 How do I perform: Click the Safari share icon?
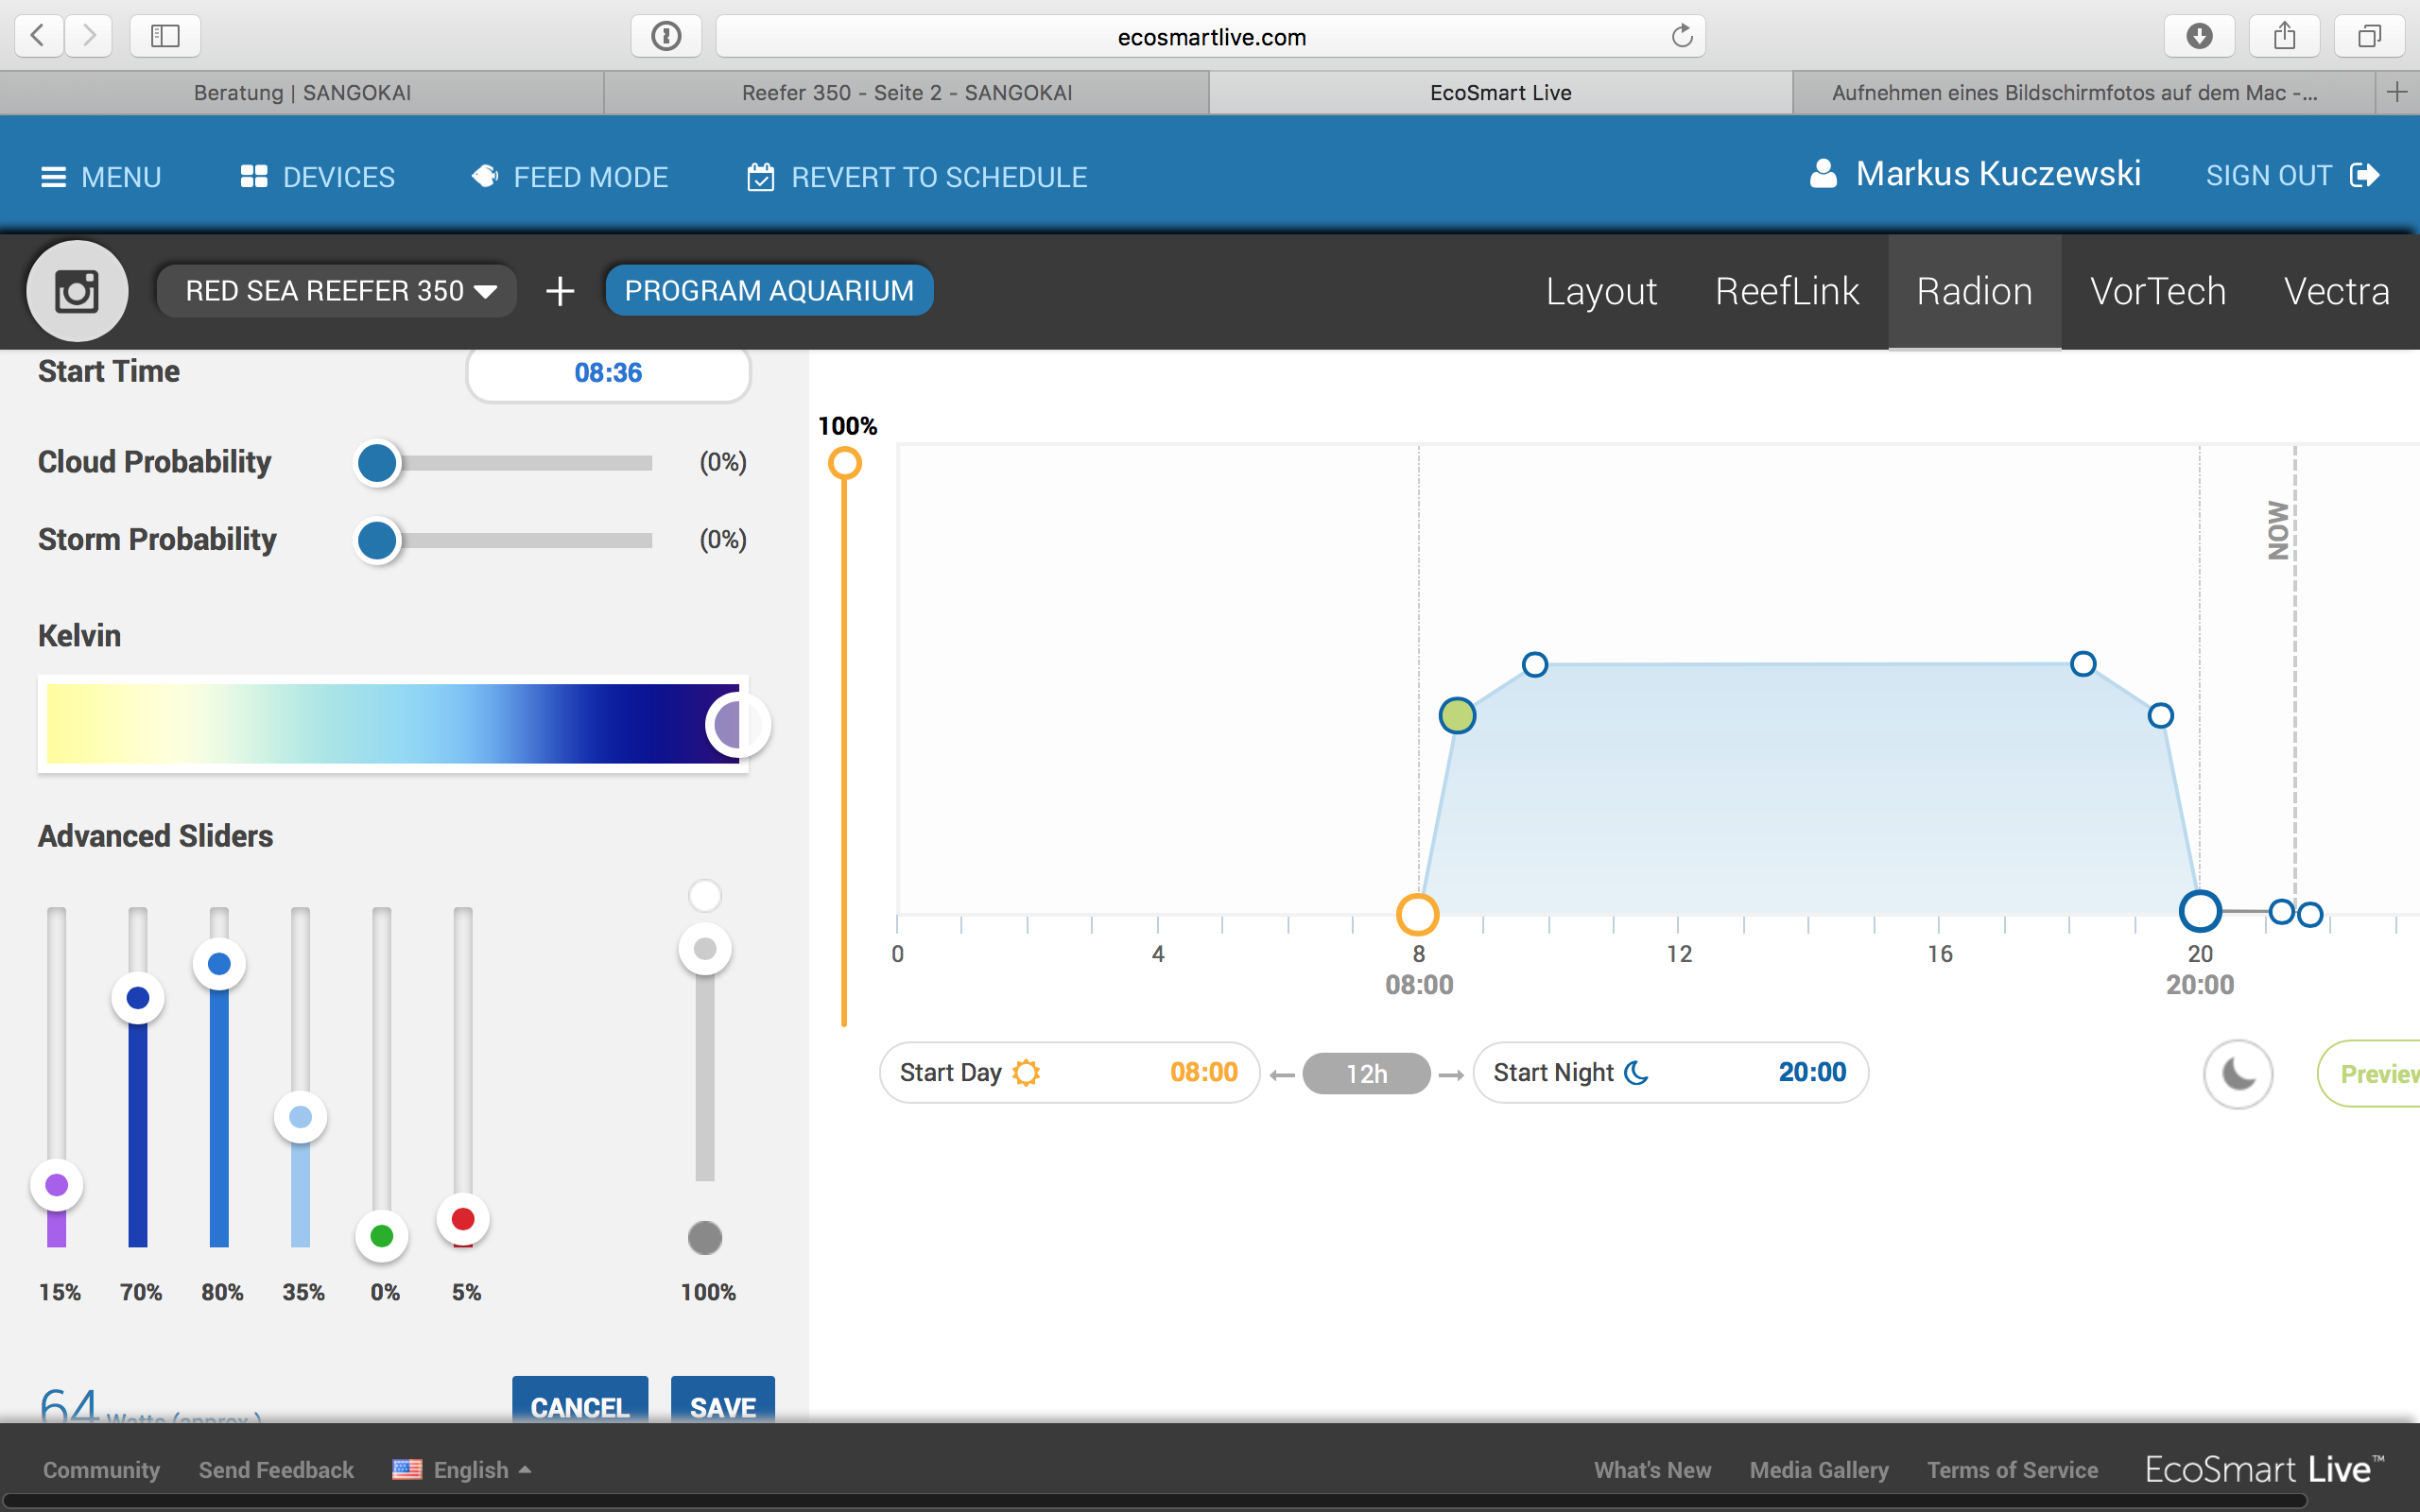pyautogui.click(x=2284, y=36)
